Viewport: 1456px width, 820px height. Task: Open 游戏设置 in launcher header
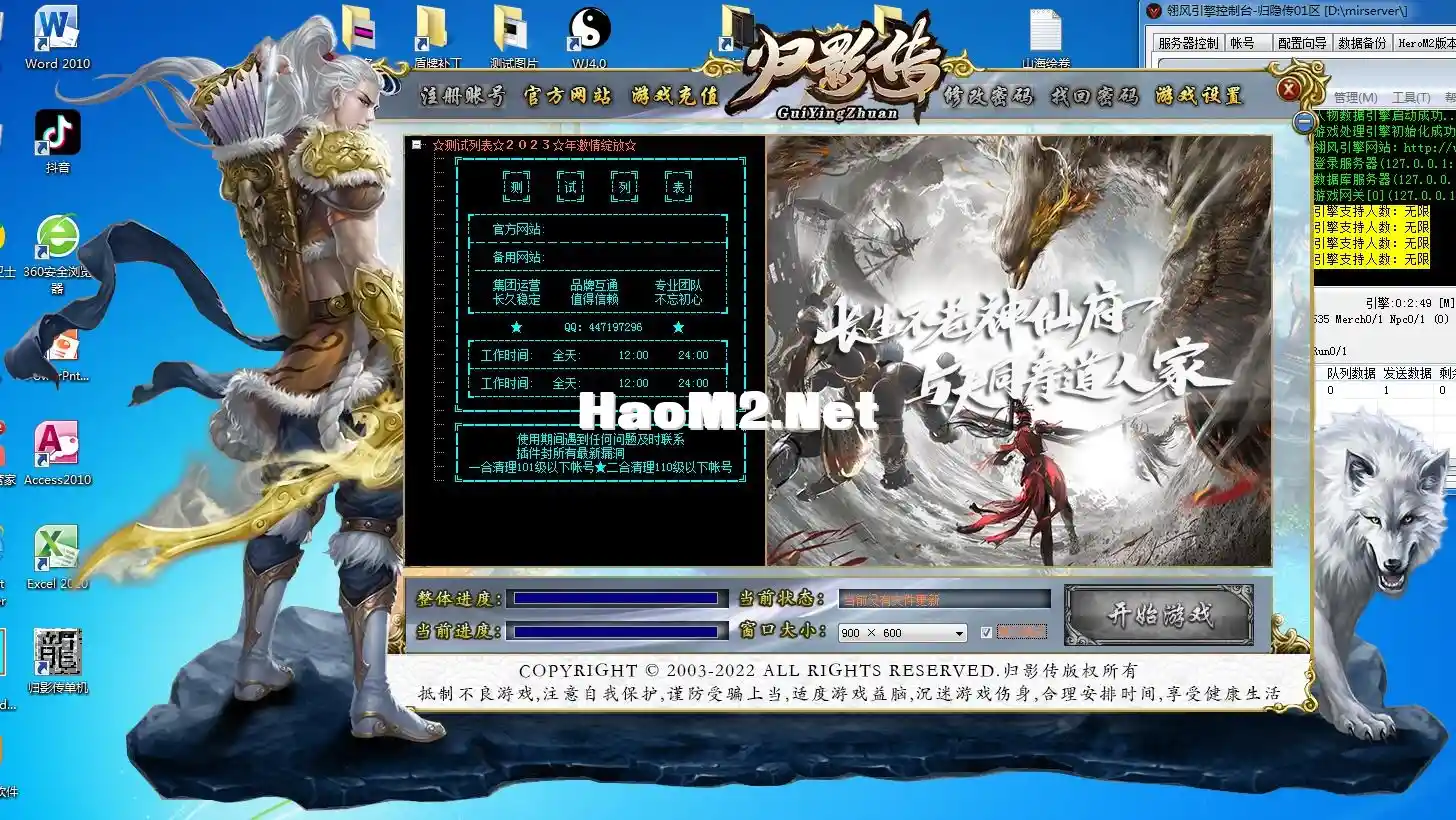1199,96
